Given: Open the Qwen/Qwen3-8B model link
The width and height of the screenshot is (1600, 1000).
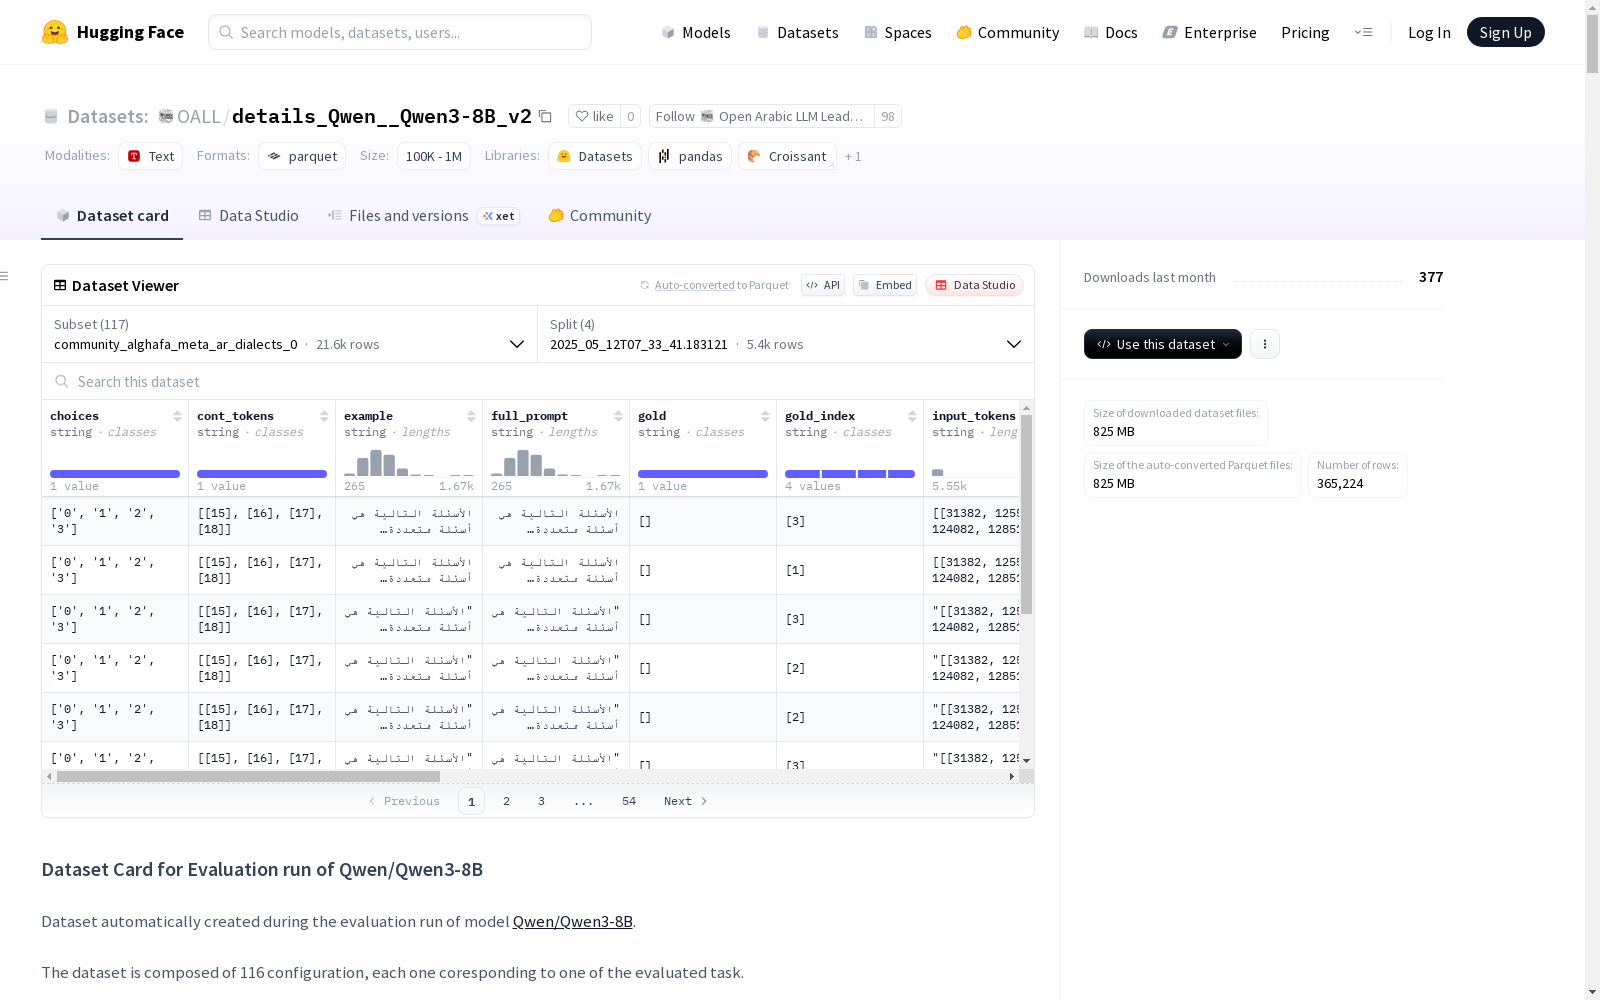Looking at the screenshot, I should point(572,921).
